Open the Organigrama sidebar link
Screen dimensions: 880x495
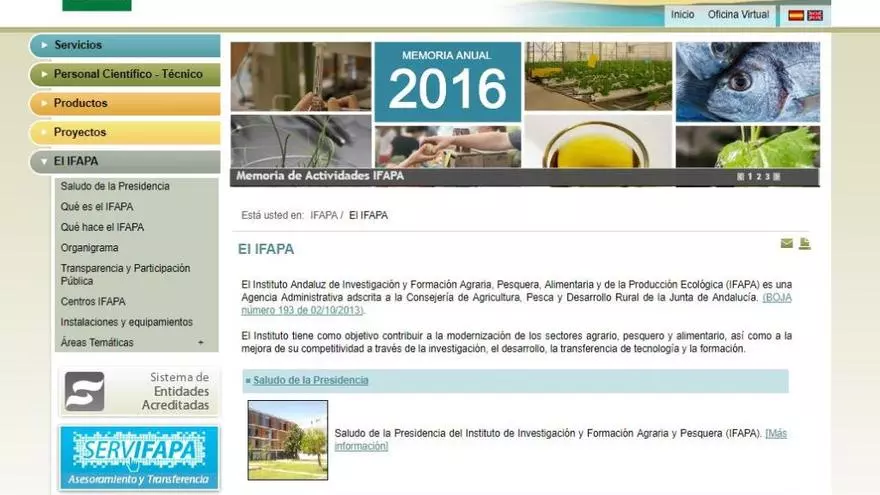point(89,248)
